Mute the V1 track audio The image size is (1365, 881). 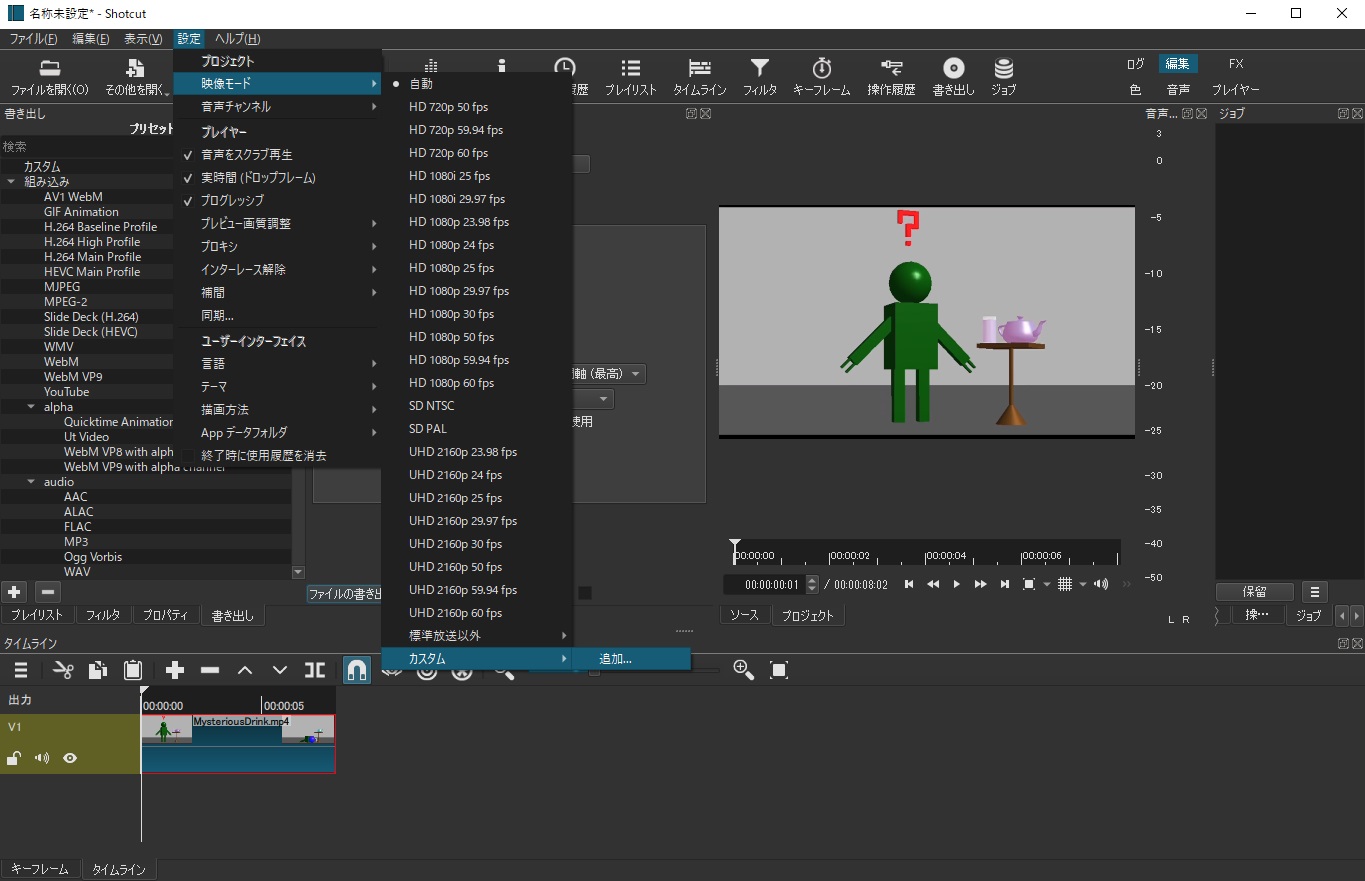[x=42, y=758]
